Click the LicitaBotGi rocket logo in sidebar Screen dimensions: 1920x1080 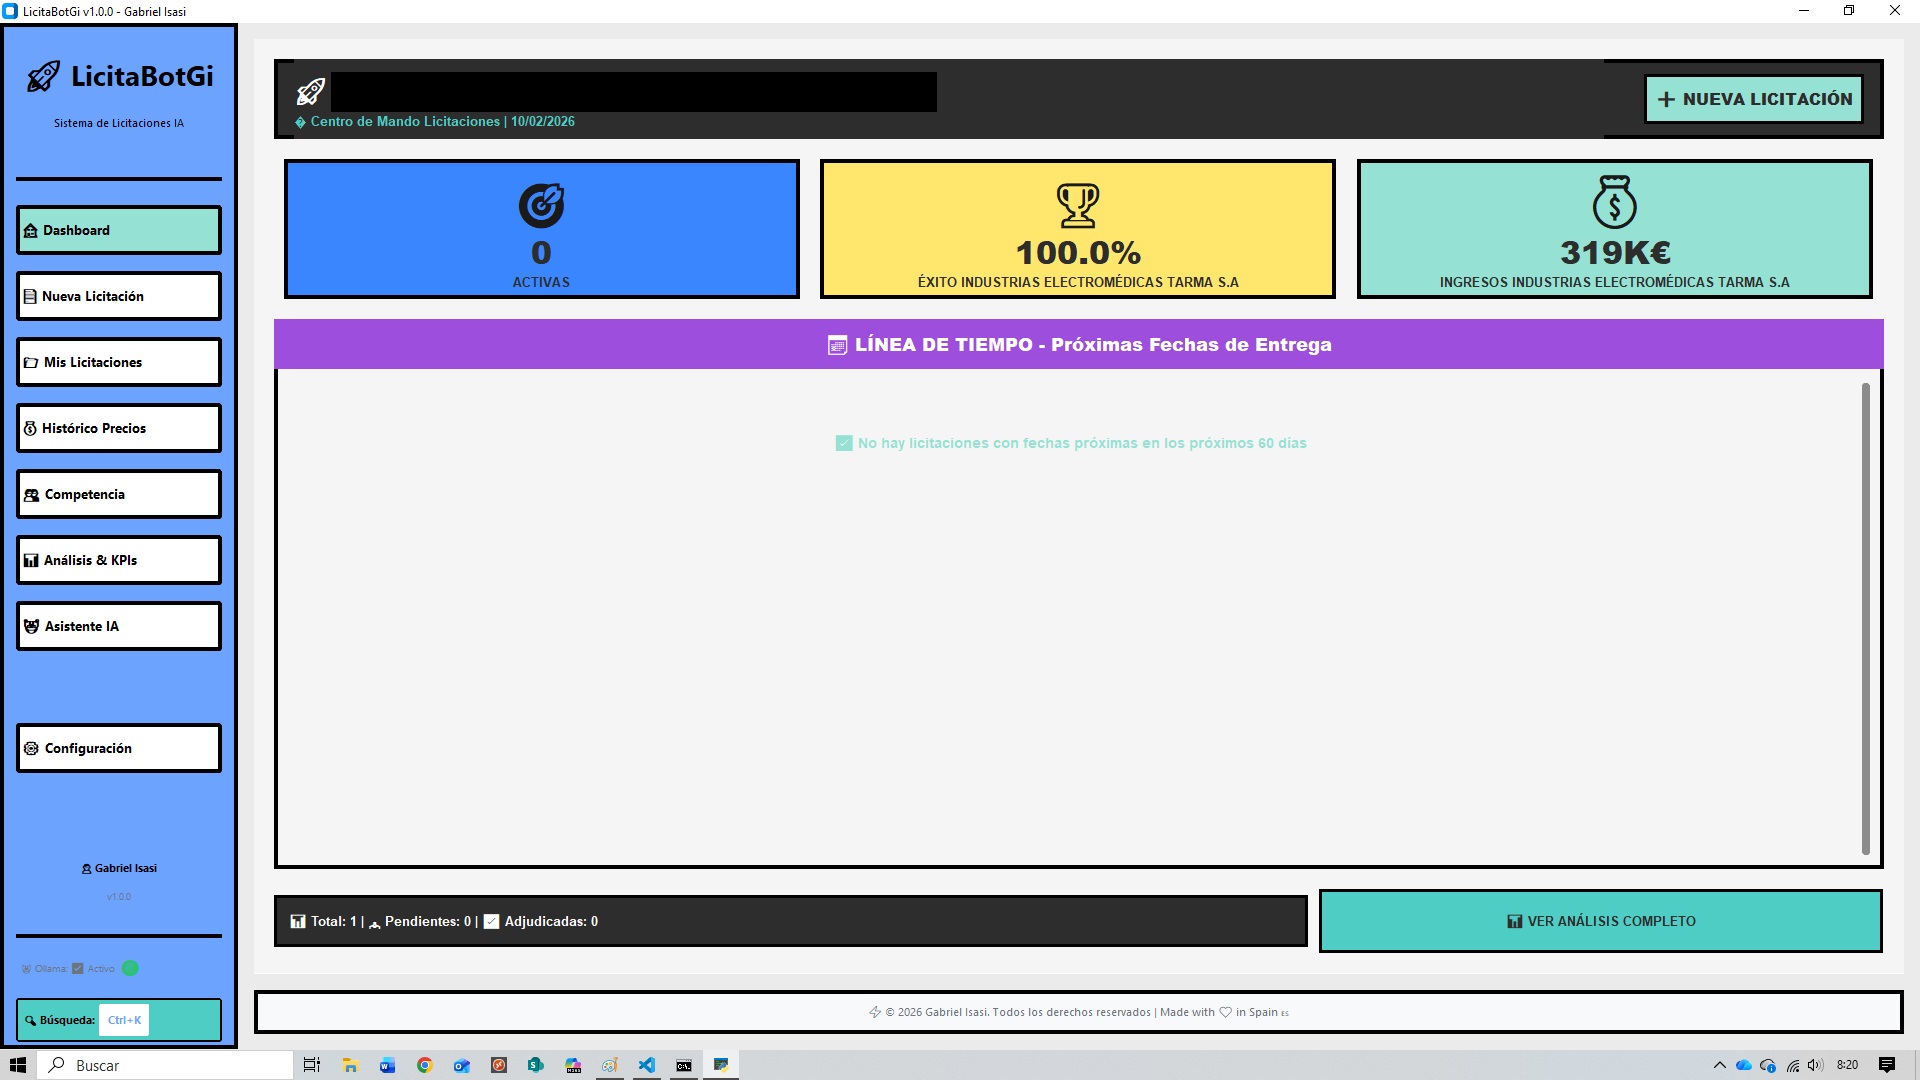click(43, 77)
